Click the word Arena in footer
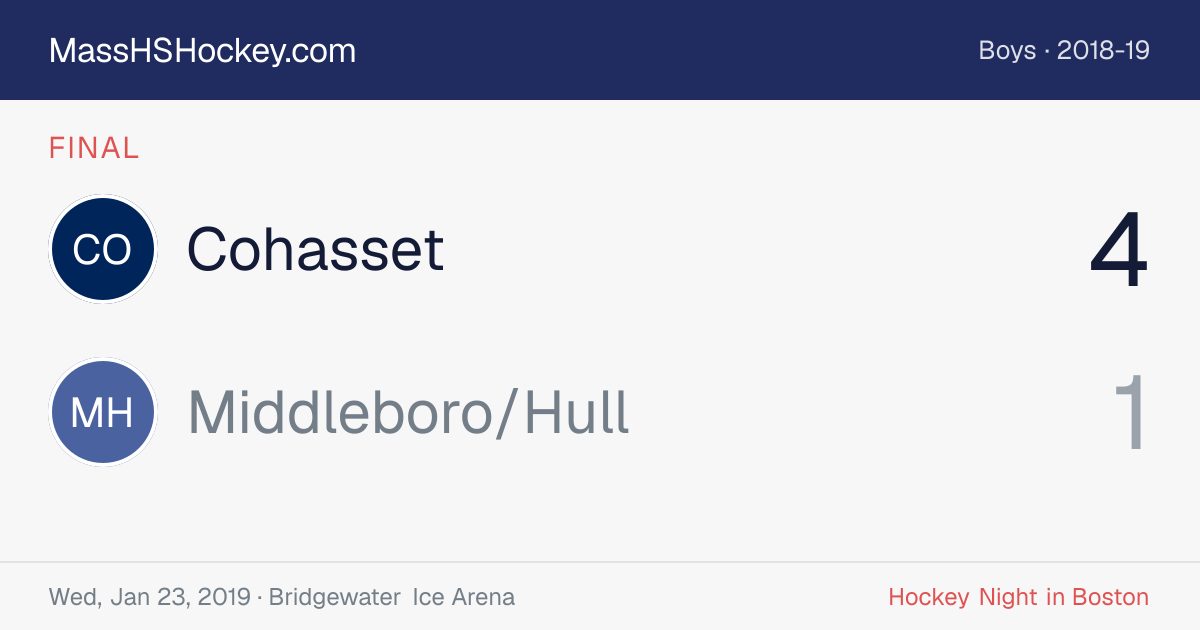Screen dimensions: 1200x630 pos(483,597)
